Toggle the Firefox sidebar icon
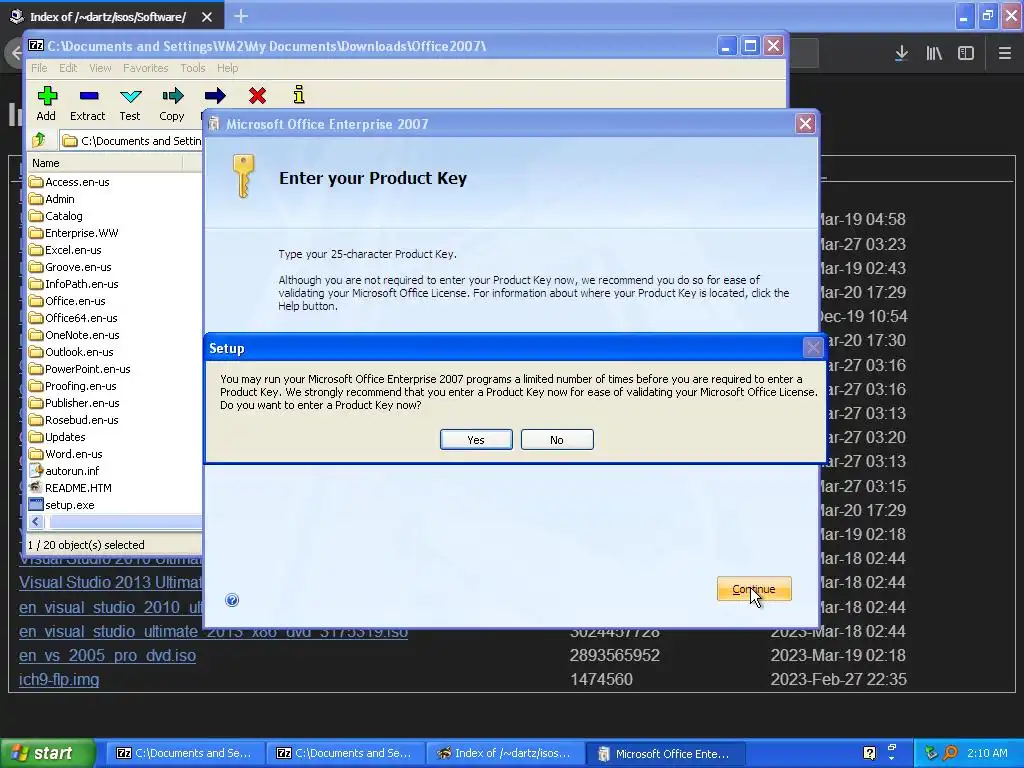This screenshot has height=768, width=1024. (x=966, y=54)
